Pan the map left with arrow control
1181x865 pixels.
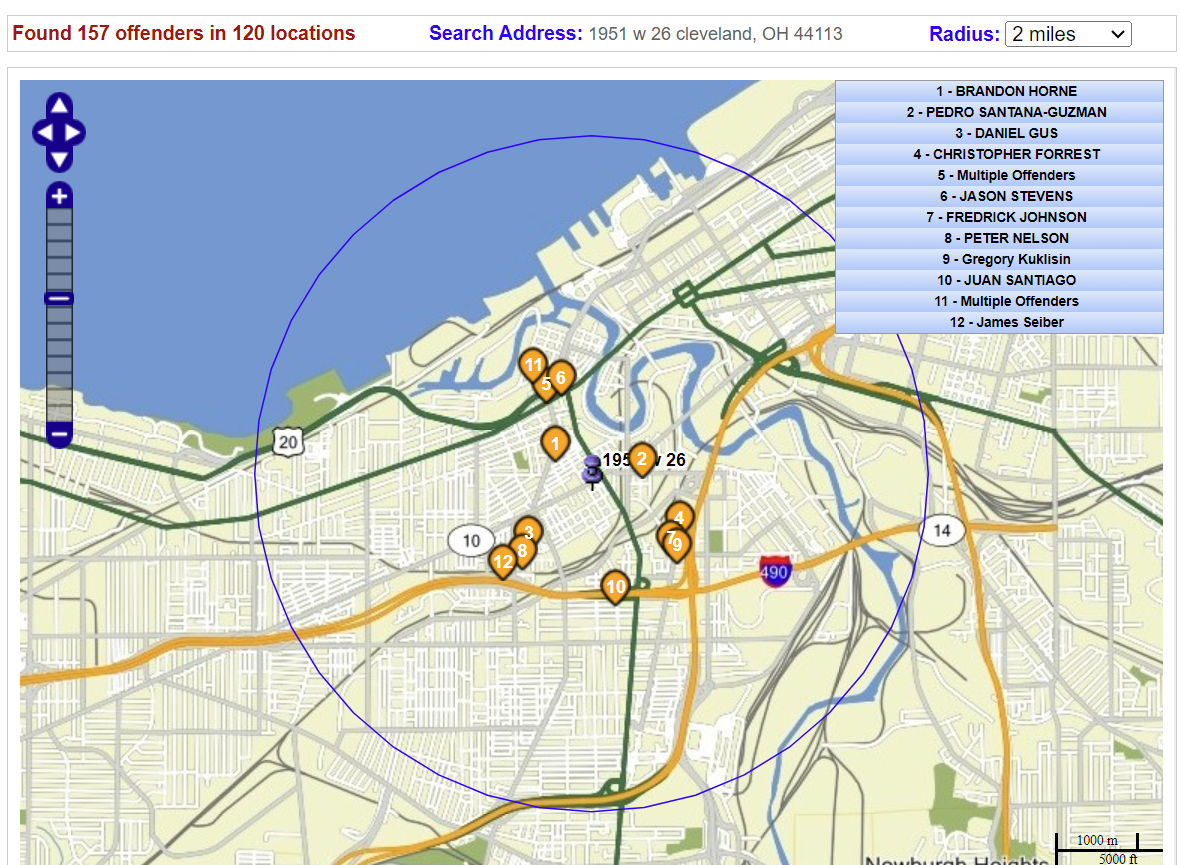click(44, 133)
